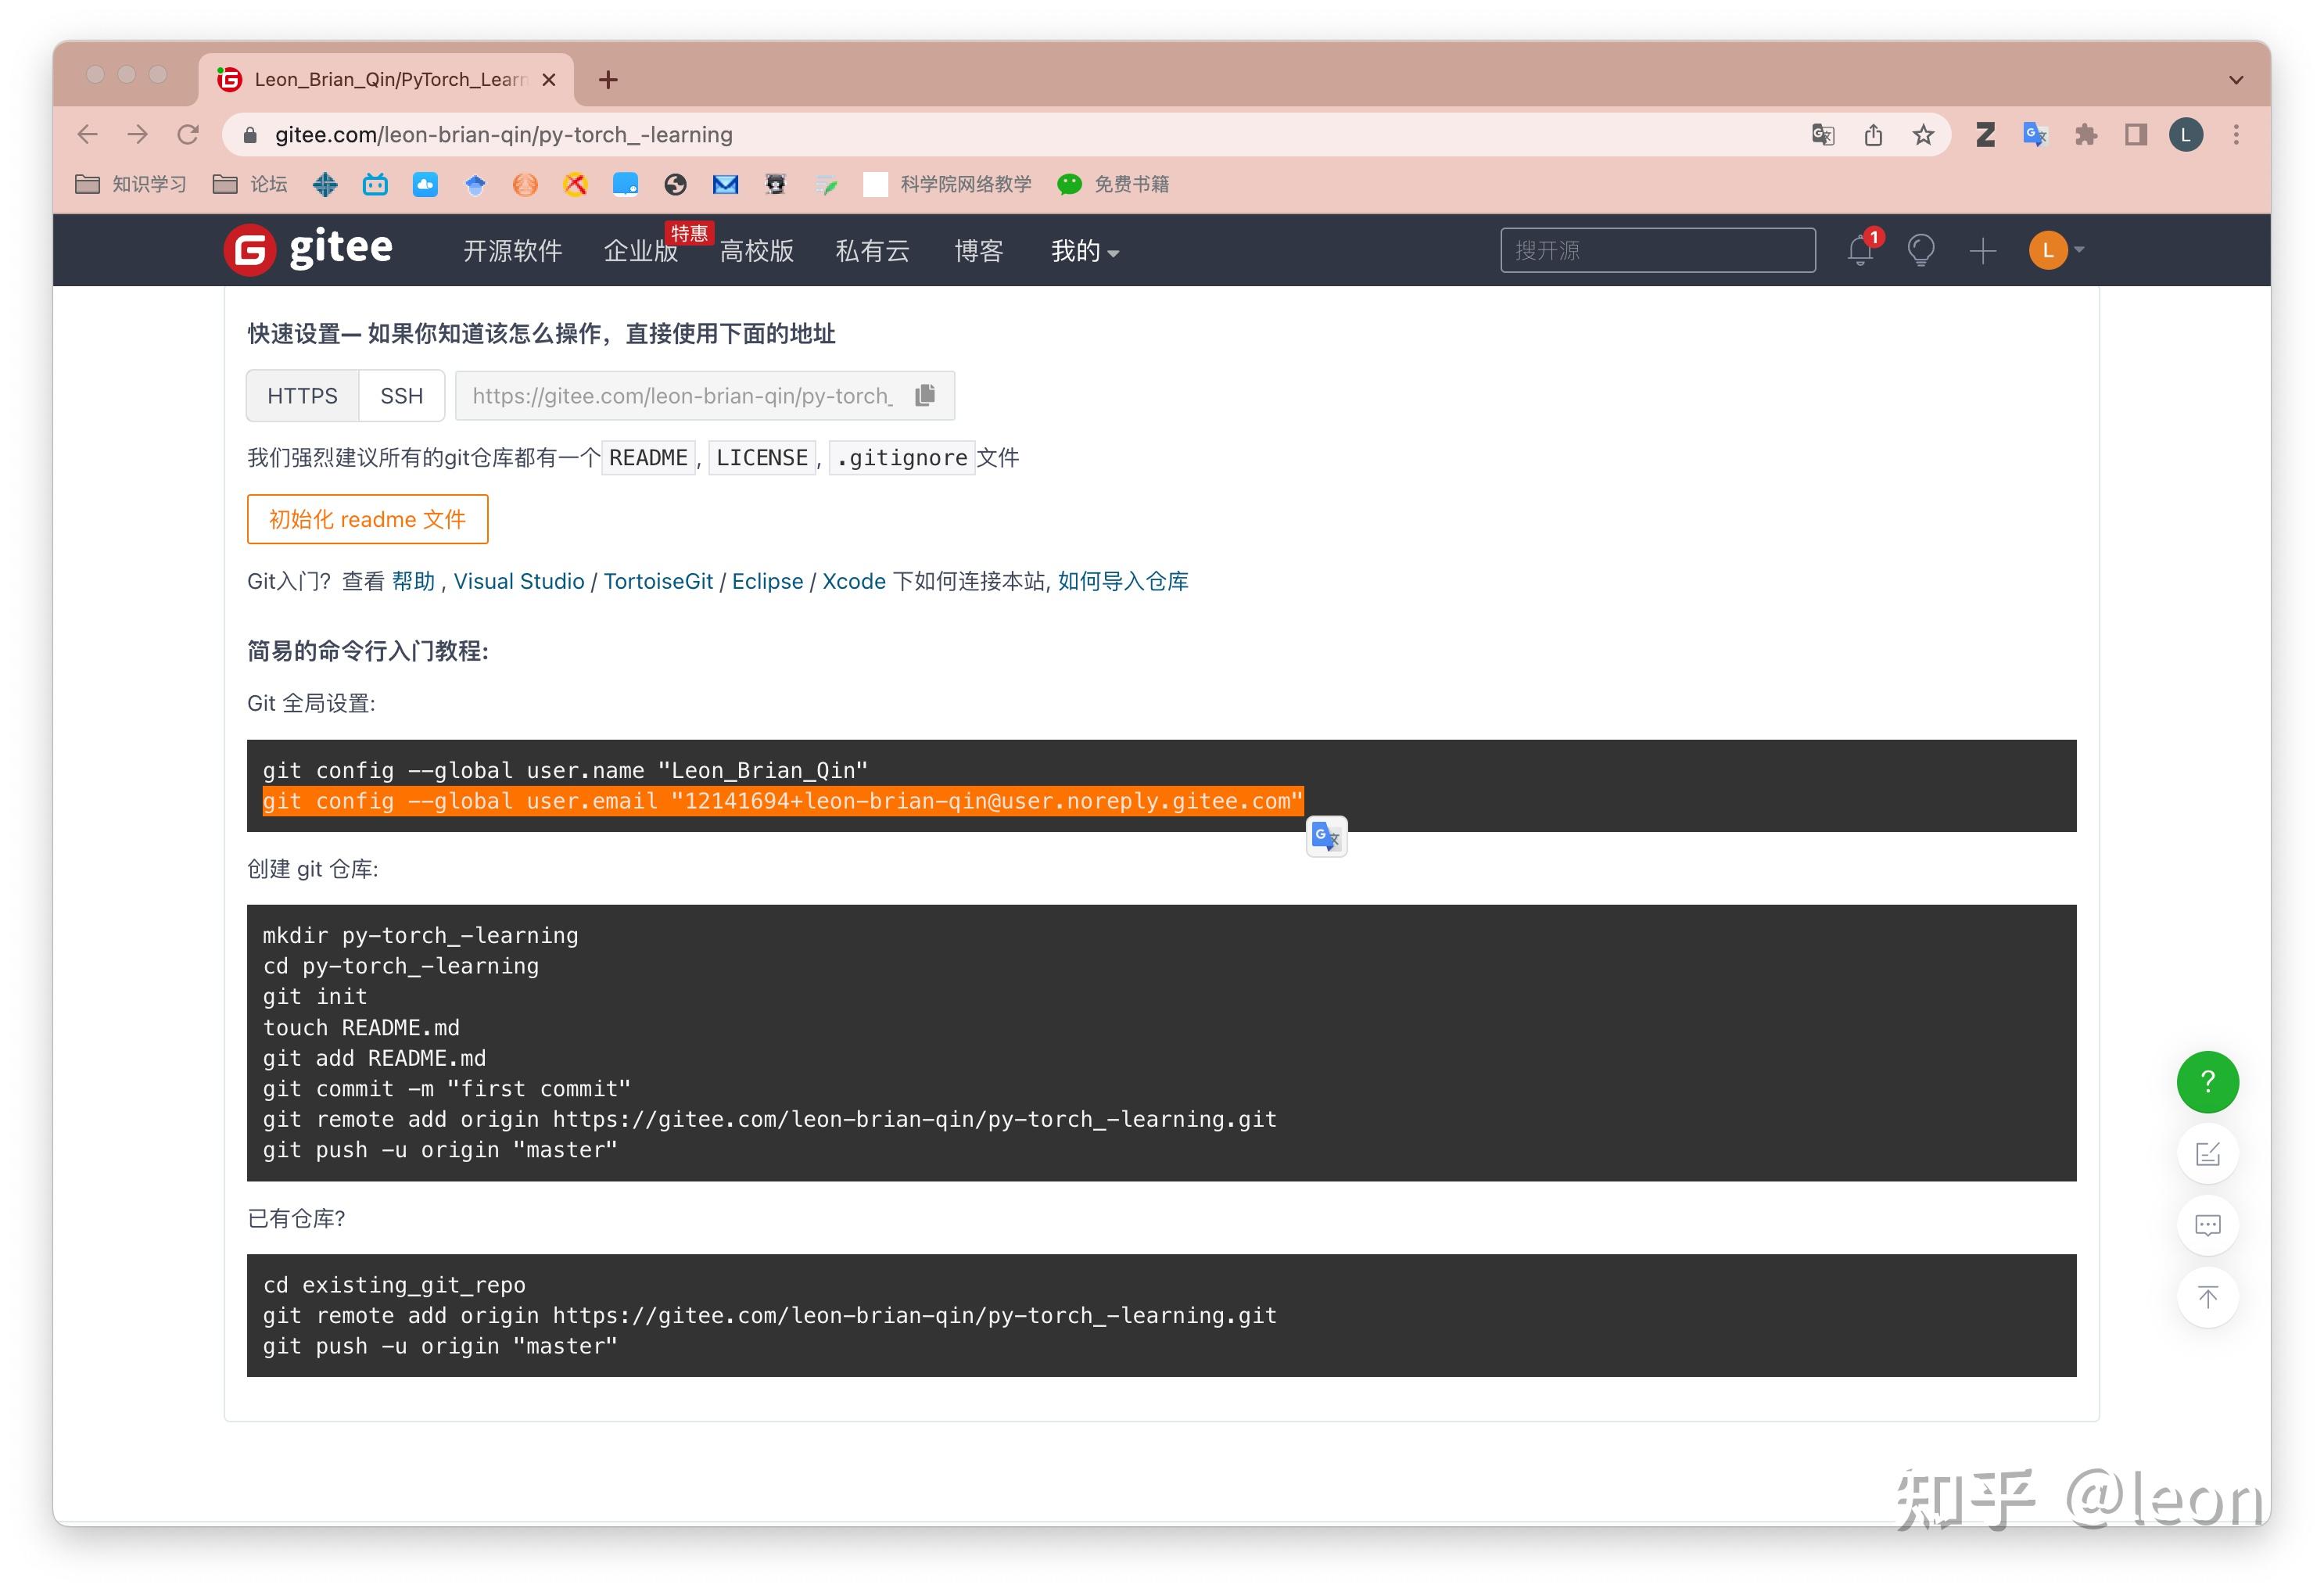The height and width of the screenshot is (1592, 2324).
Task: Open the green help question-mark button
Action: point(2207,1082)
